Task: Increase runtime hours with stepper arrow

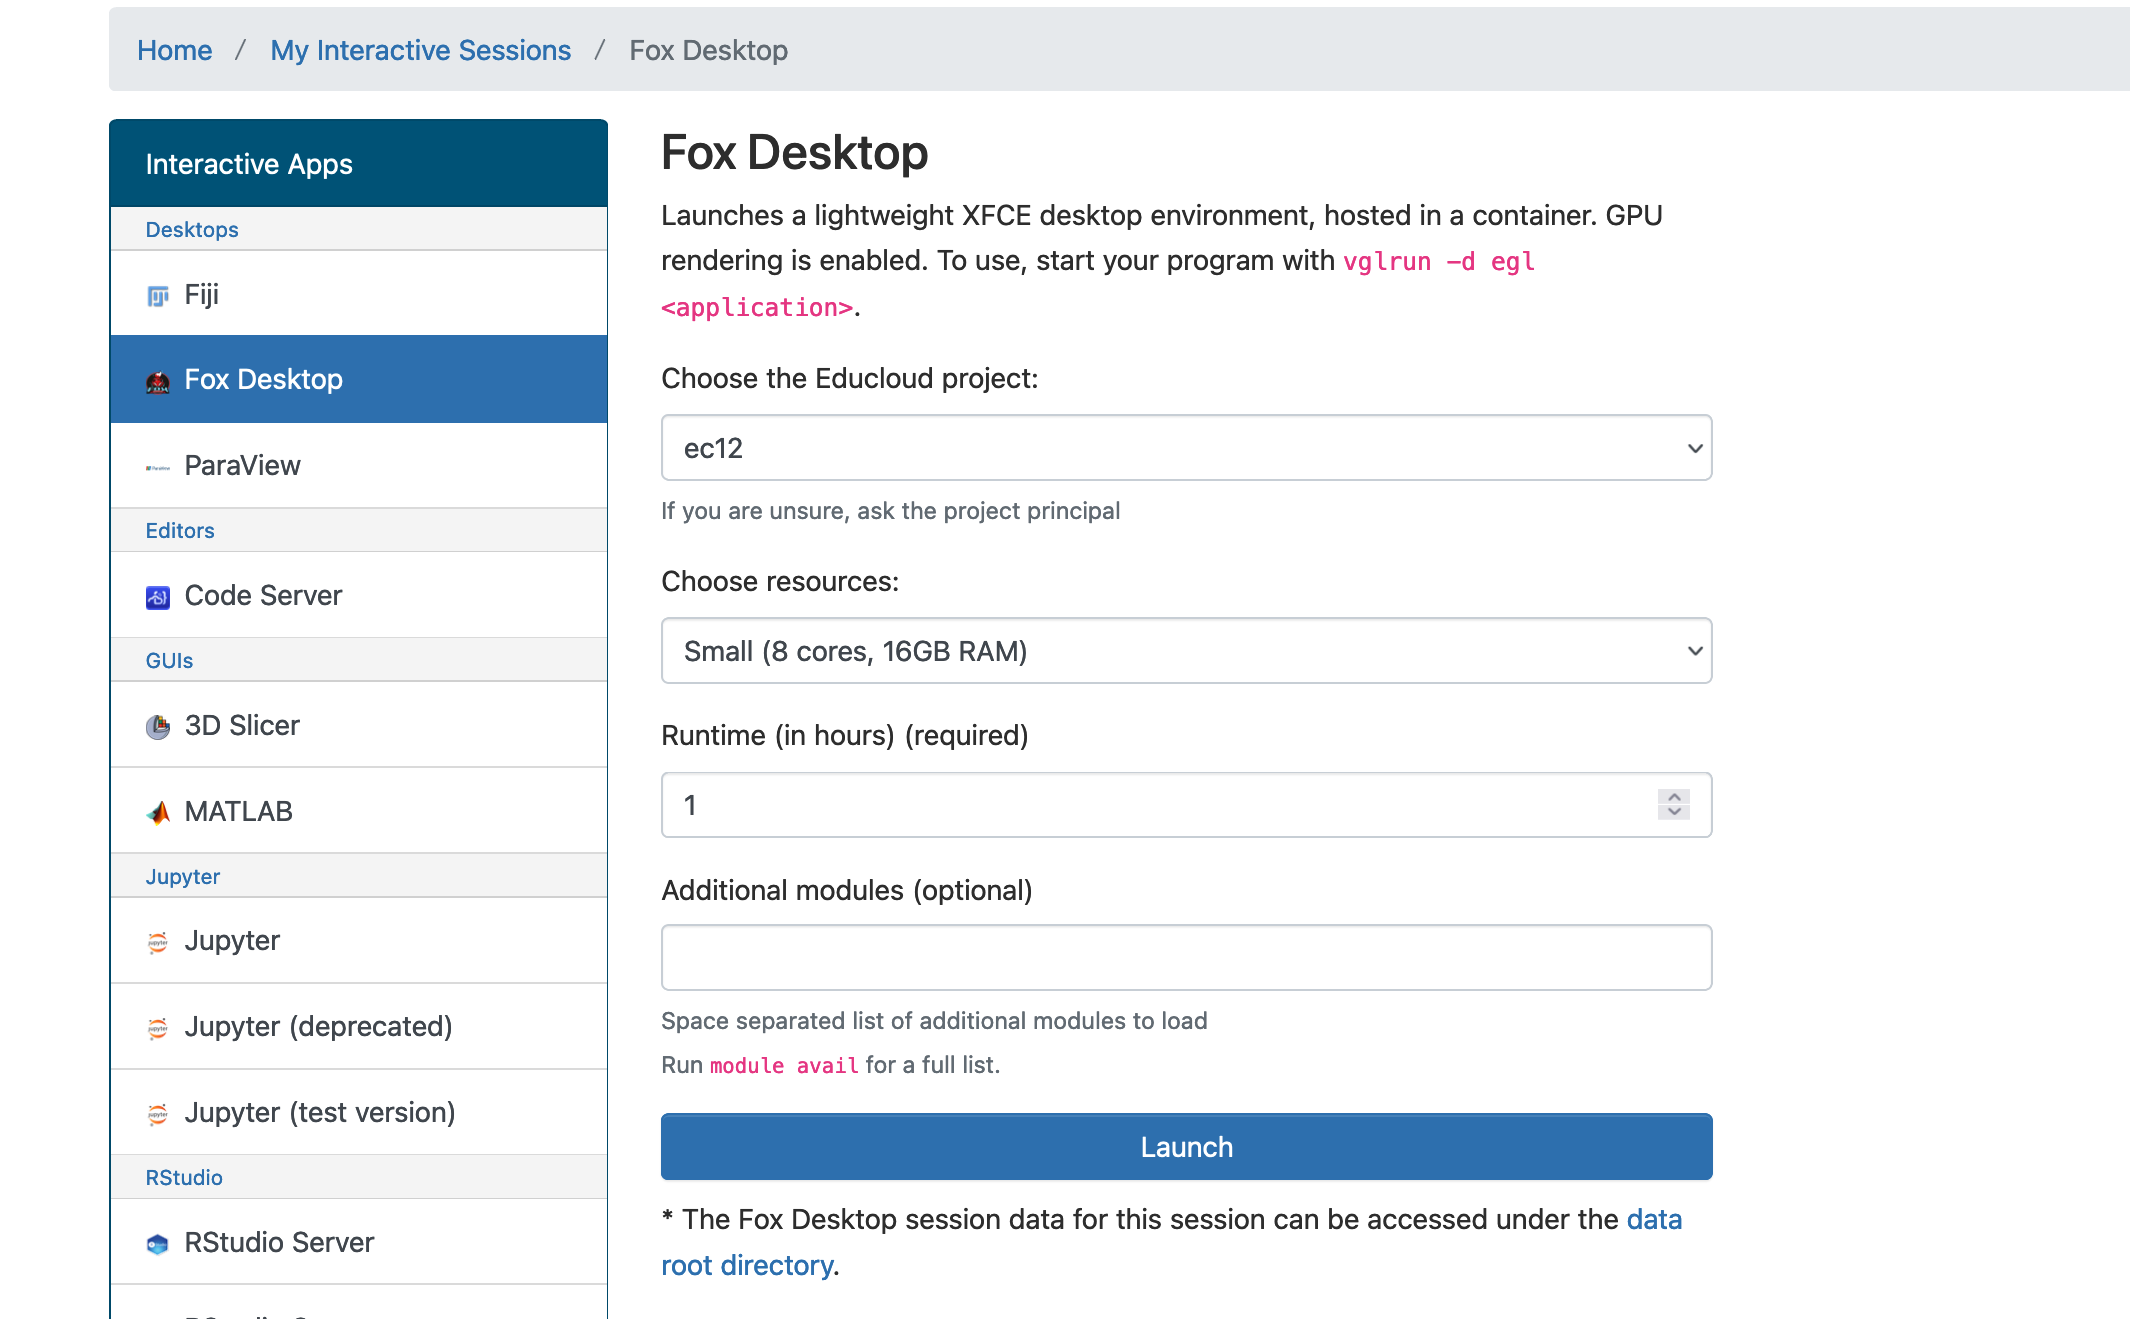Action: pos(1674,797)
